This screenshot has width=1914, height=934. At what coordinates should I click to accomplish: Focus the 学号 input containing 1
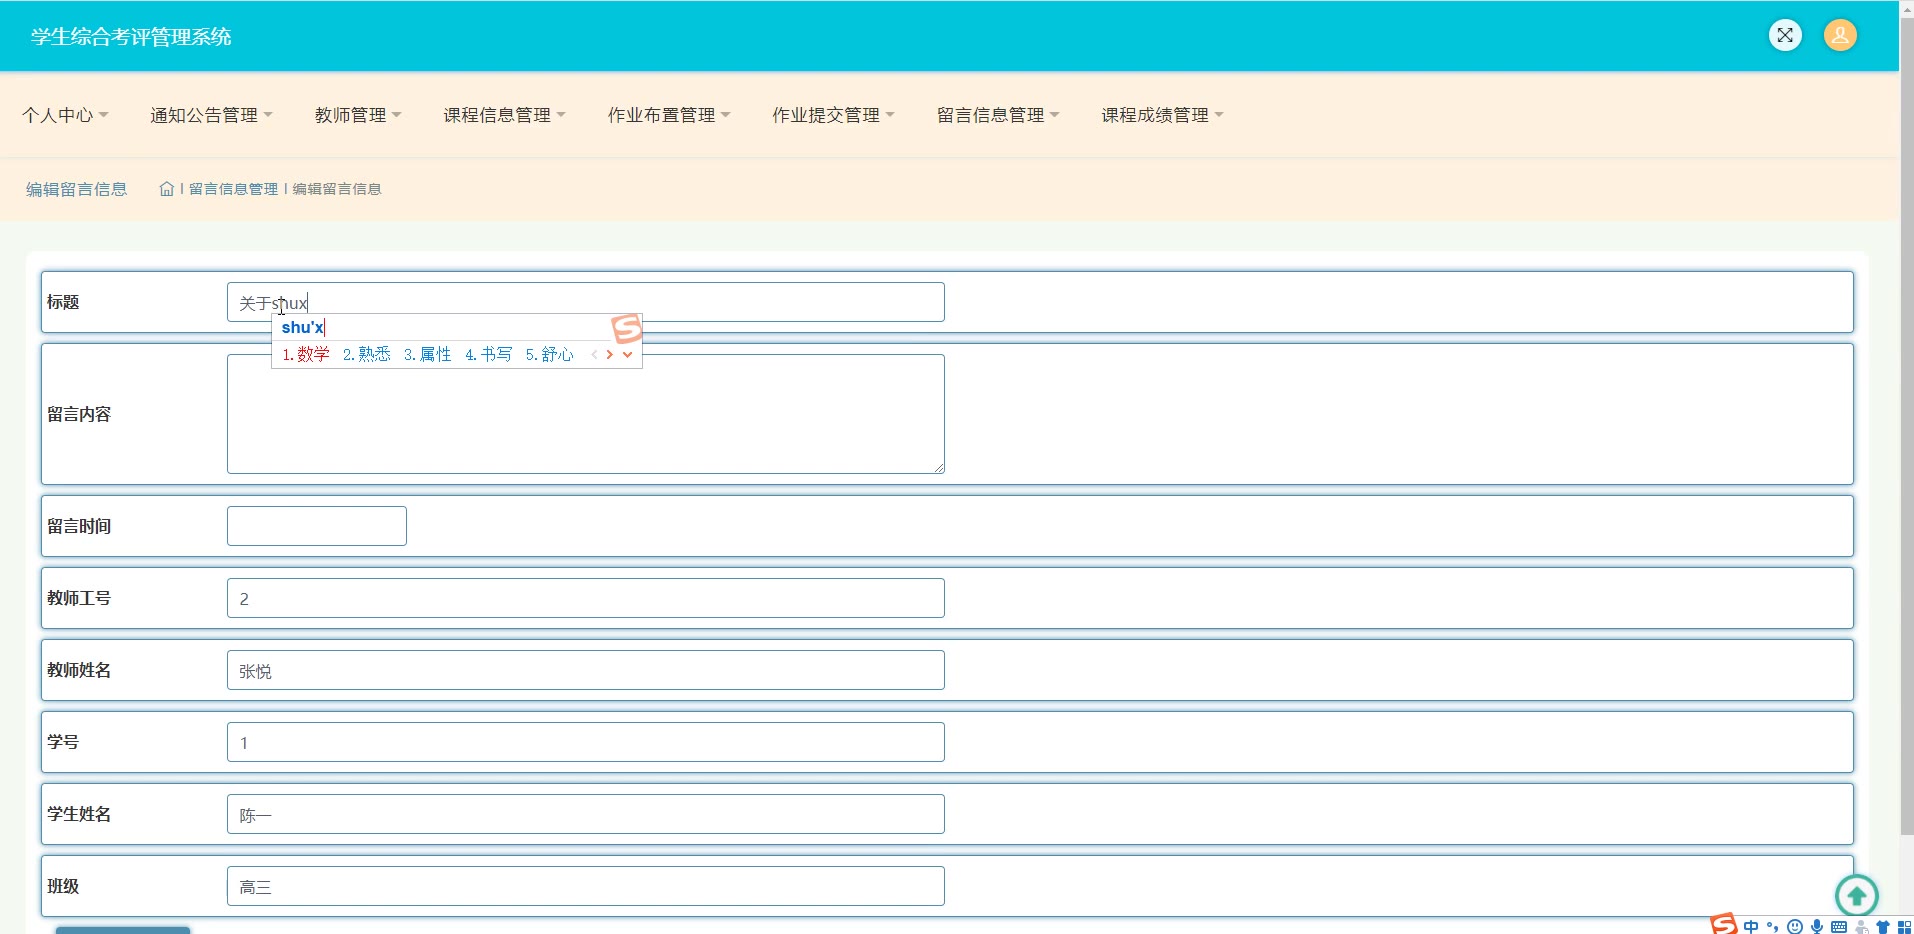tap(586, 742)
